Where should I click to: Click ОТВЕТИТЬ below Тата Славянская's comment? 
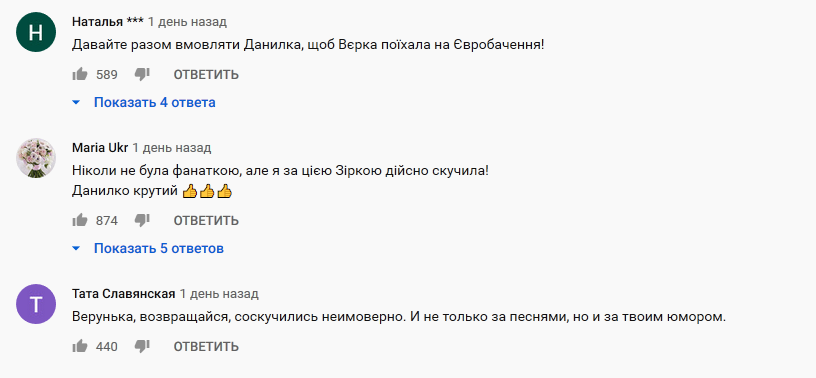pos(206,347)
